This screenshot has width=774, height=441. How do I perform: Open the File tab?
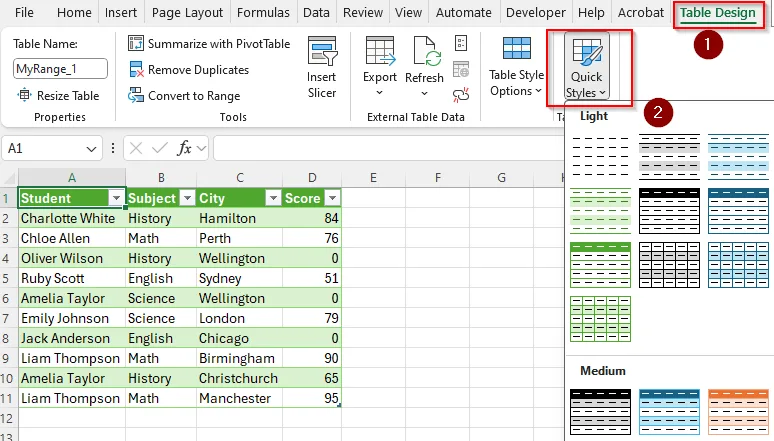pyautogui.click(x=24, y=12)
